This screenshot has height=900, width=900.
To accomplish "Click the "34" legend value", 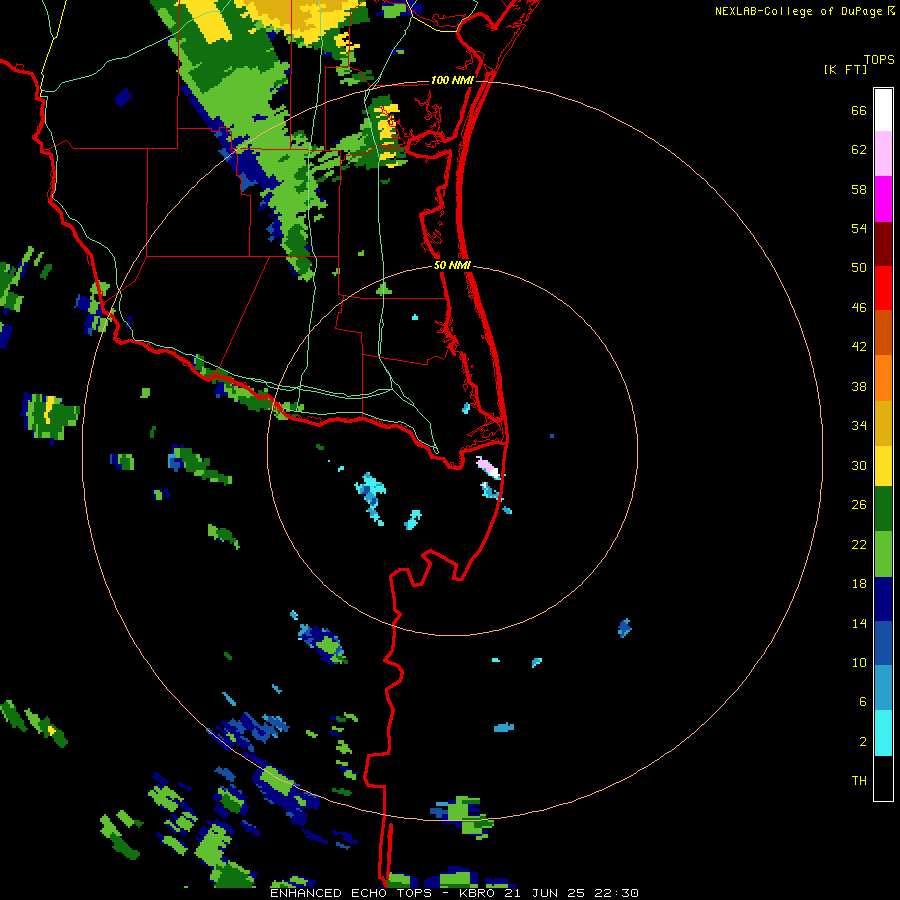I will (859, 425).
